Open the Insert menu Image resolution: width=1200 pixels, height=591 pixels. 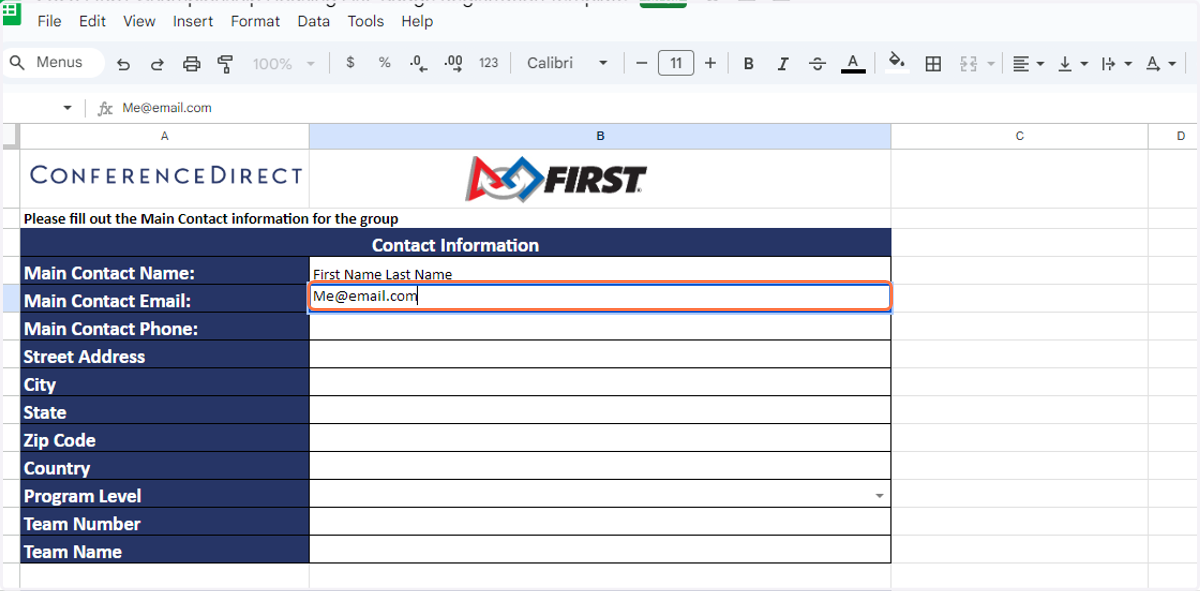click(x=193, y=21)
